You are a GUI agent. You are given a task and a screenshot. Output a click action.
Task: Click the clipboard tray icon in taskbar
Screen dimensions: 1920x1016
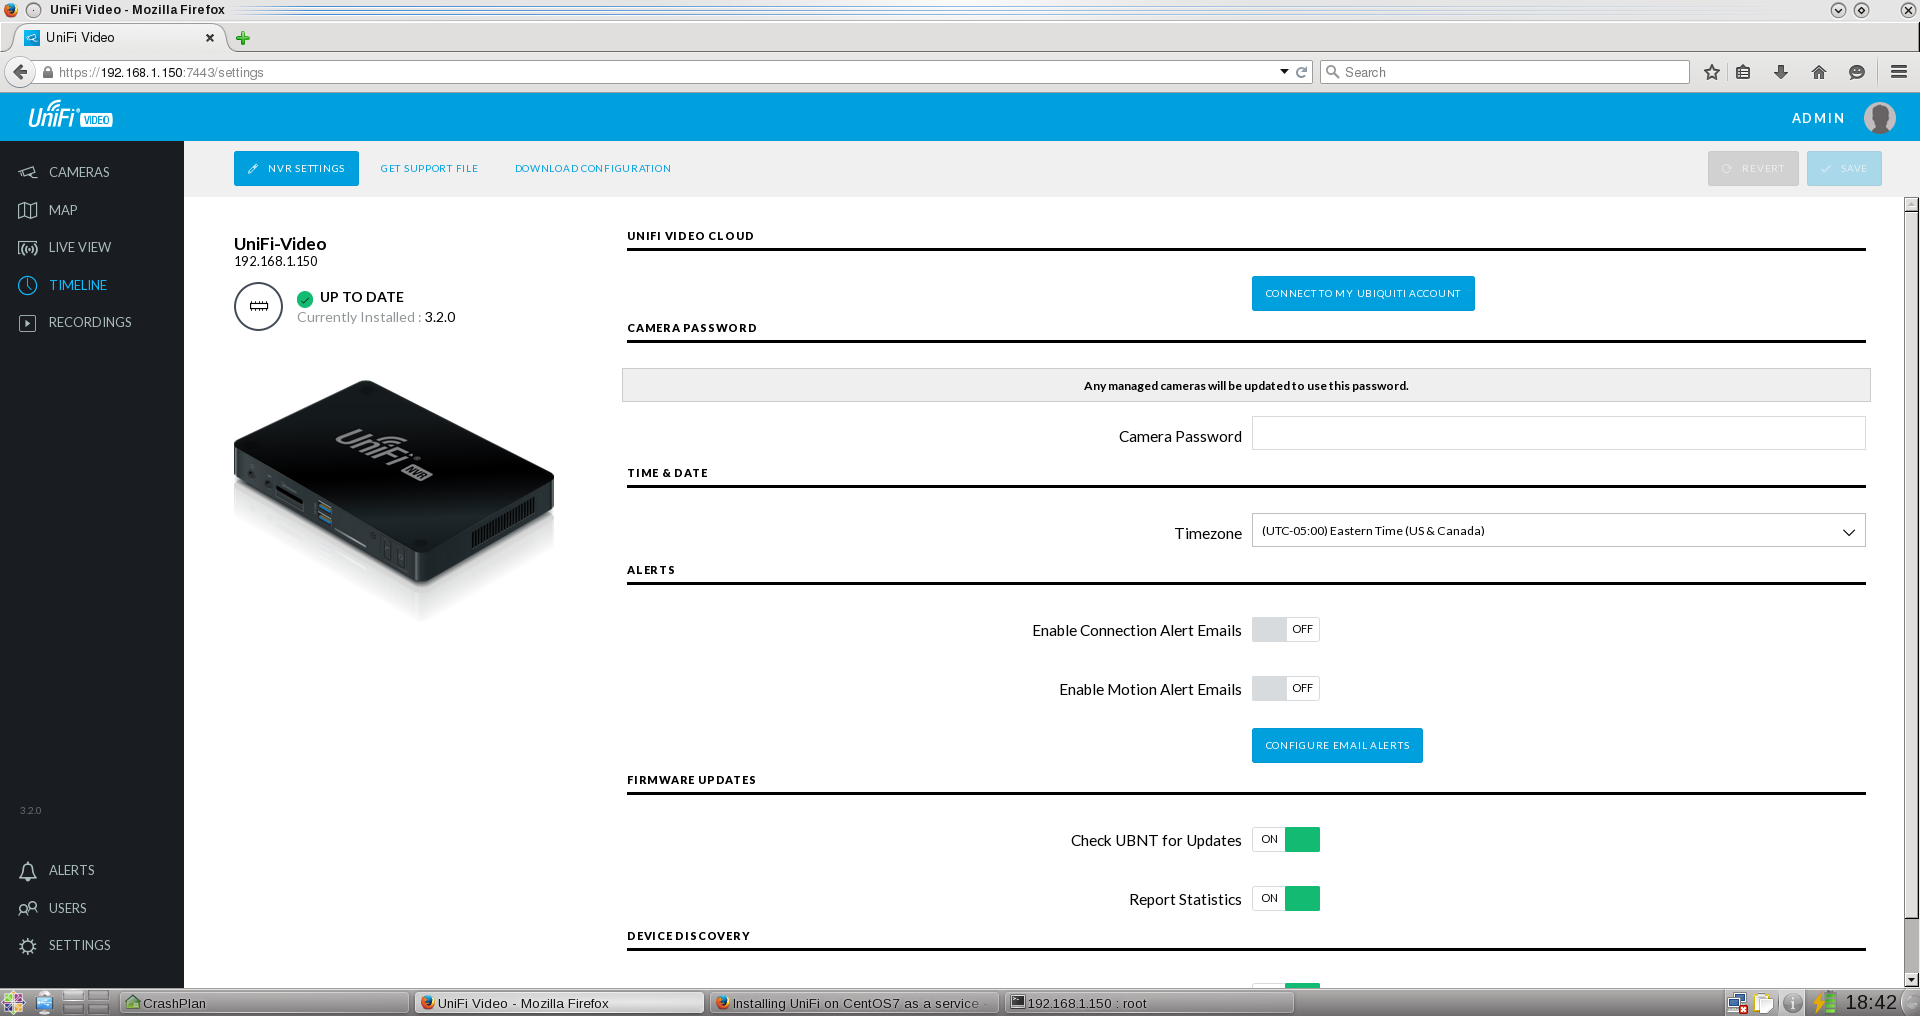(x=1764, y=1003)
